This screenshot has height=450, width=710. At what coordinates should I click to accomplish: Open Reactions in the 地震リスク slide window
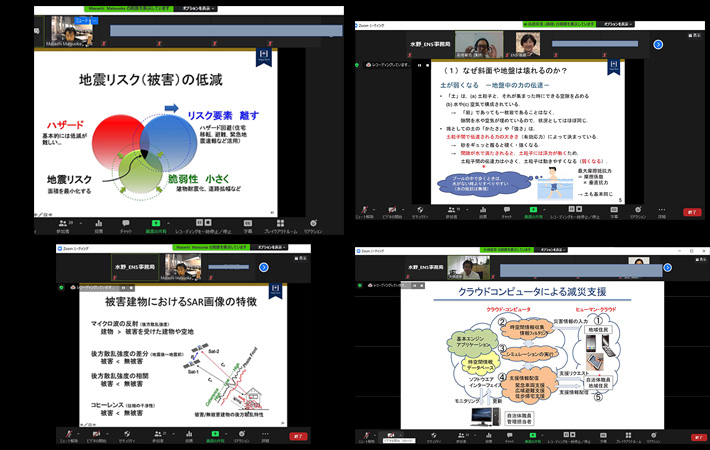(313, 226)
